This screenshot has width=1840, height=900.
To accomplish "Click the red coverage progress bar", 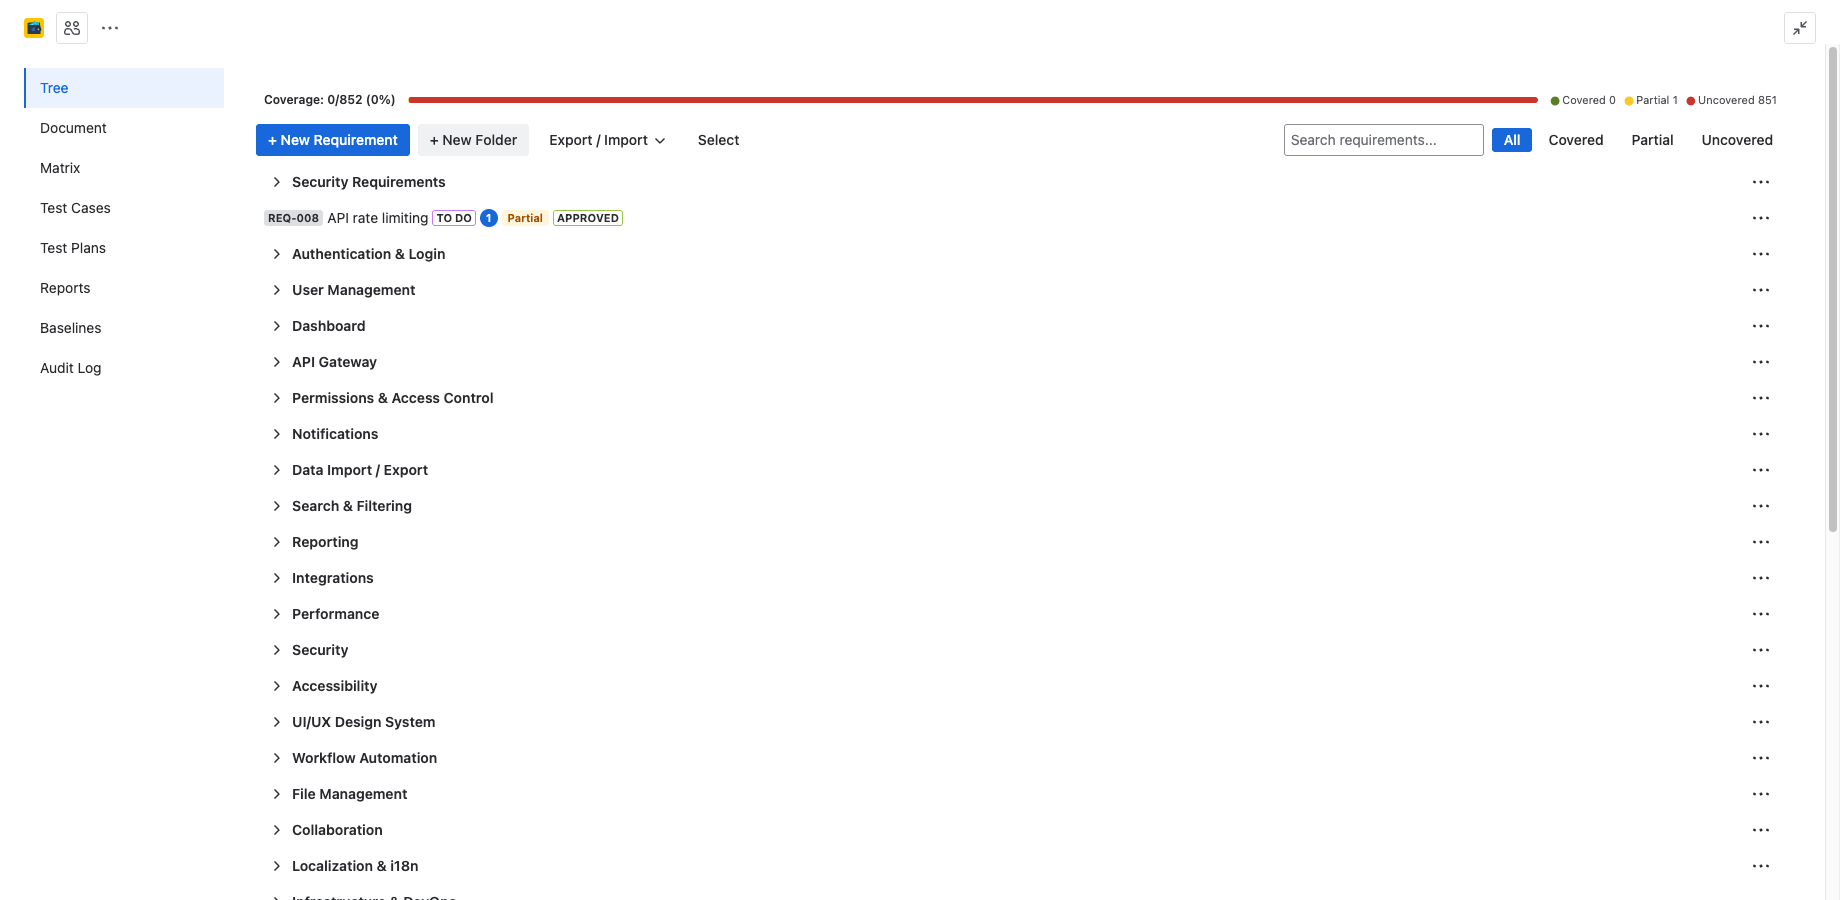I will pyautogui.click(x=975, y=99).
